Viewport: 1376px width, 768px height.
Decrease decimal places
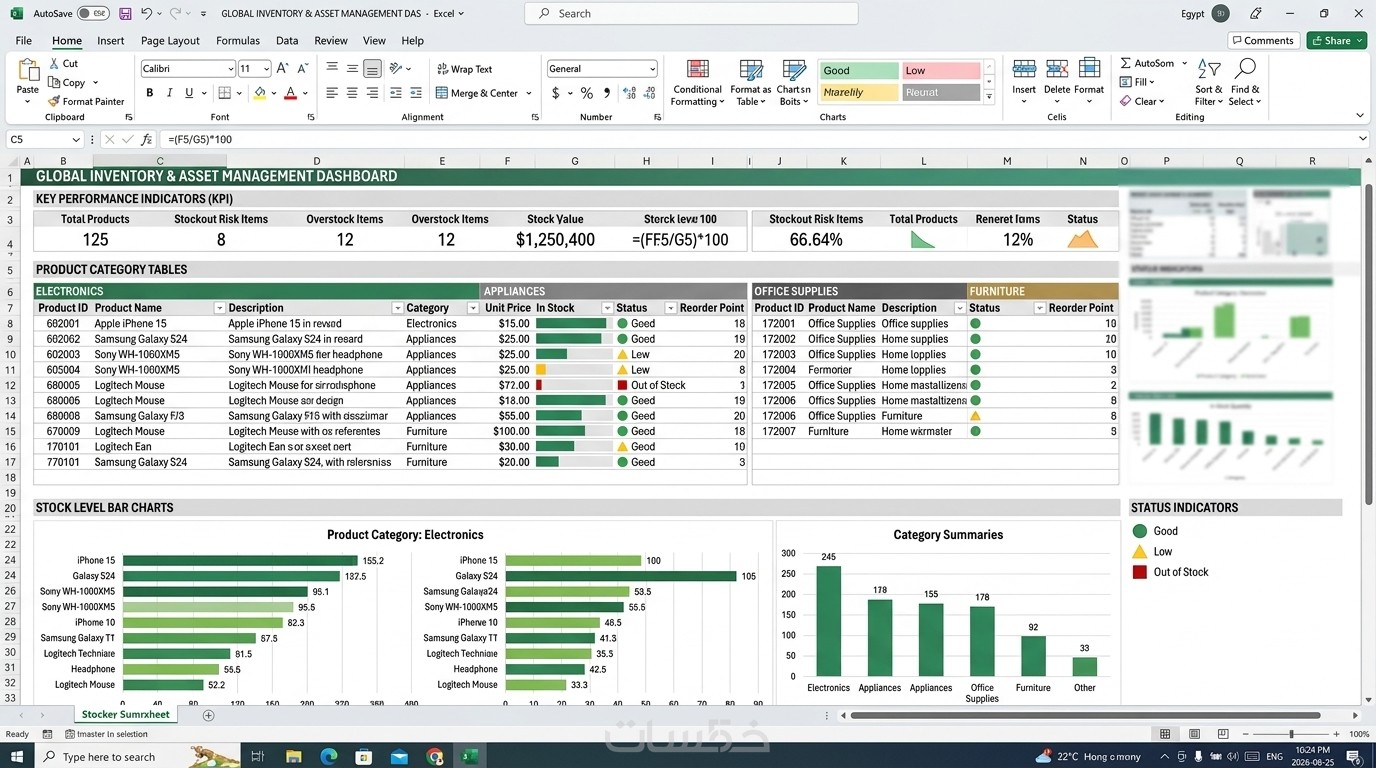pos(651,93)
